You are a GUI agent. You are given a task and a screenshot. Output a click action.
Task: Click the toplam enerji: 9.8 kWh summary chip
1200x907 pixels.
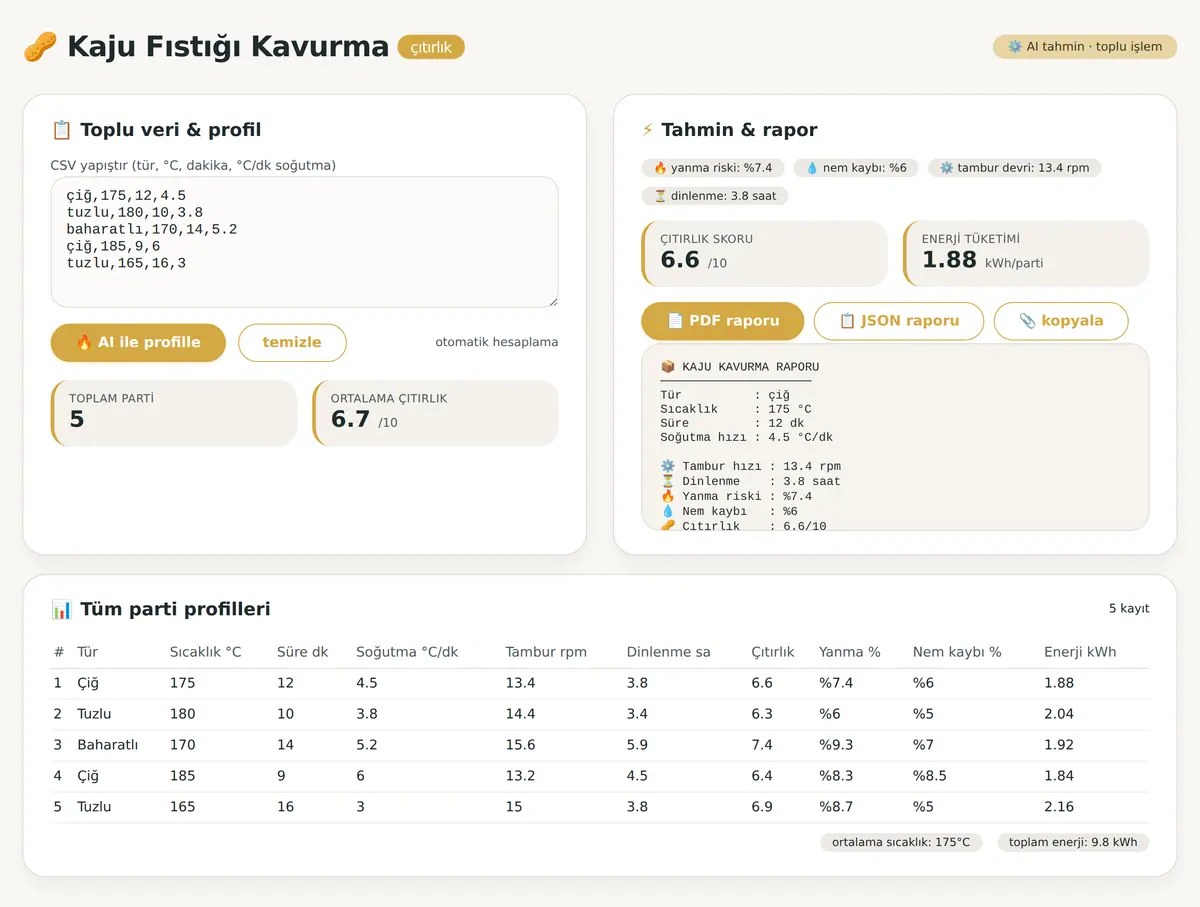tap(1073, 842)
